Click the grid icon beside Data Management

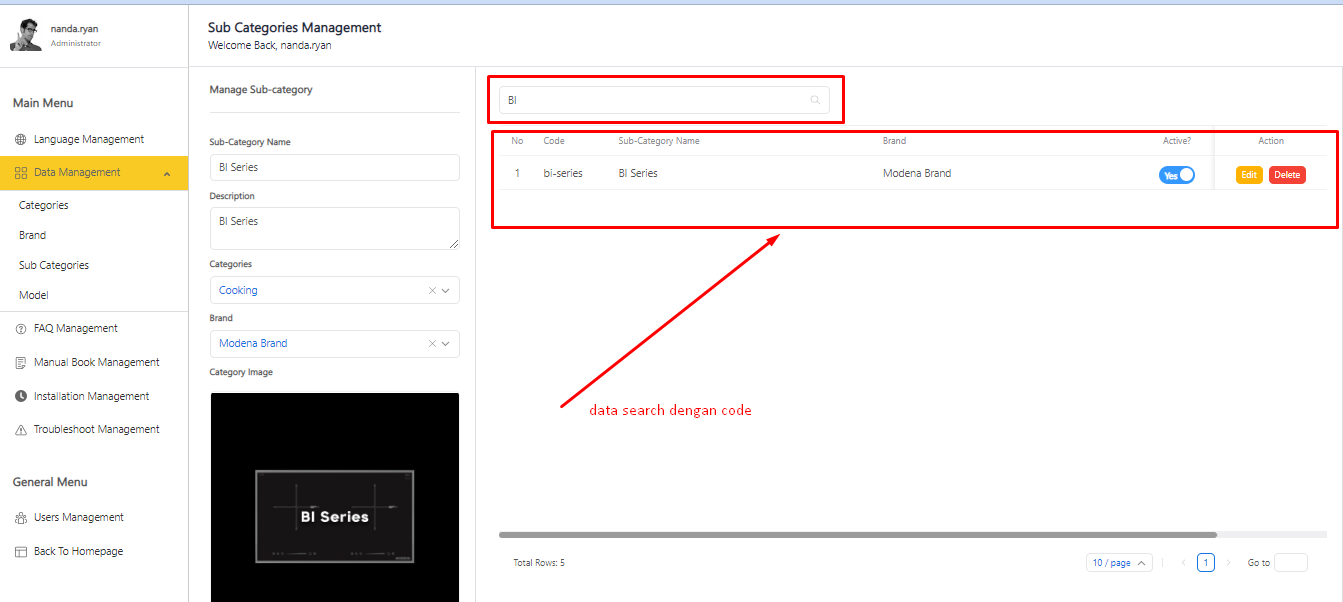(21, 173)
